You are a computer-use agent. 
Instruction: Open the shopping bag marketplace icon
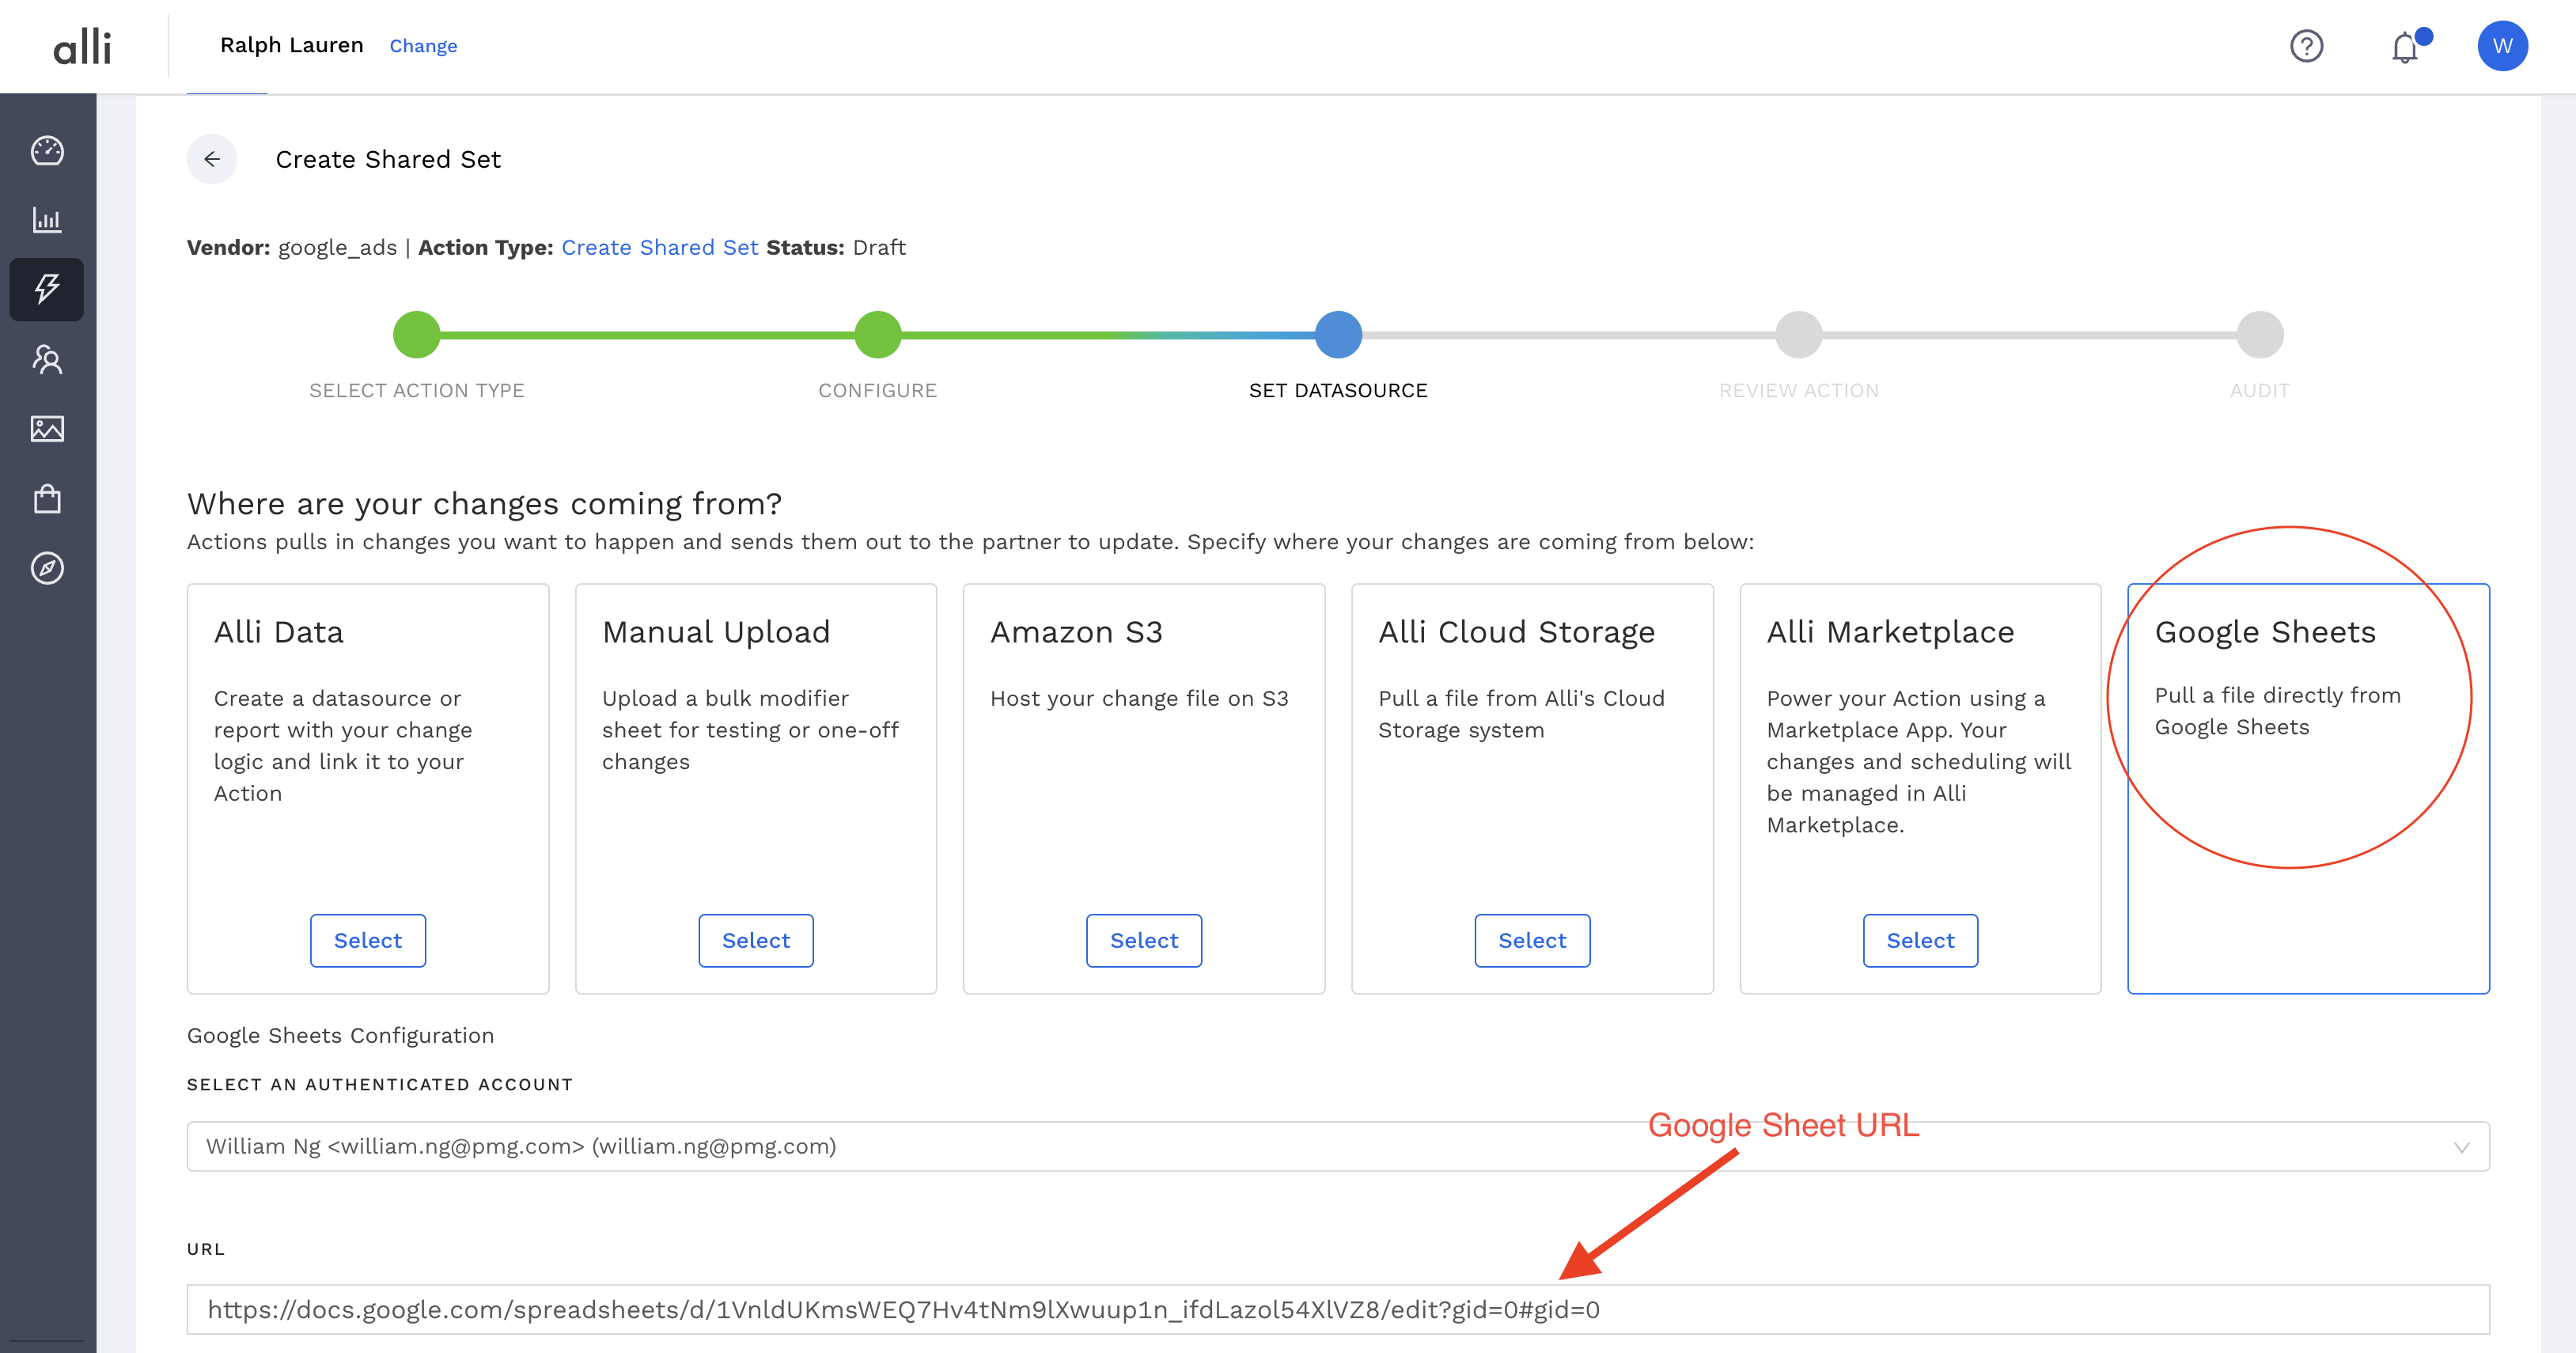point(47,498)
